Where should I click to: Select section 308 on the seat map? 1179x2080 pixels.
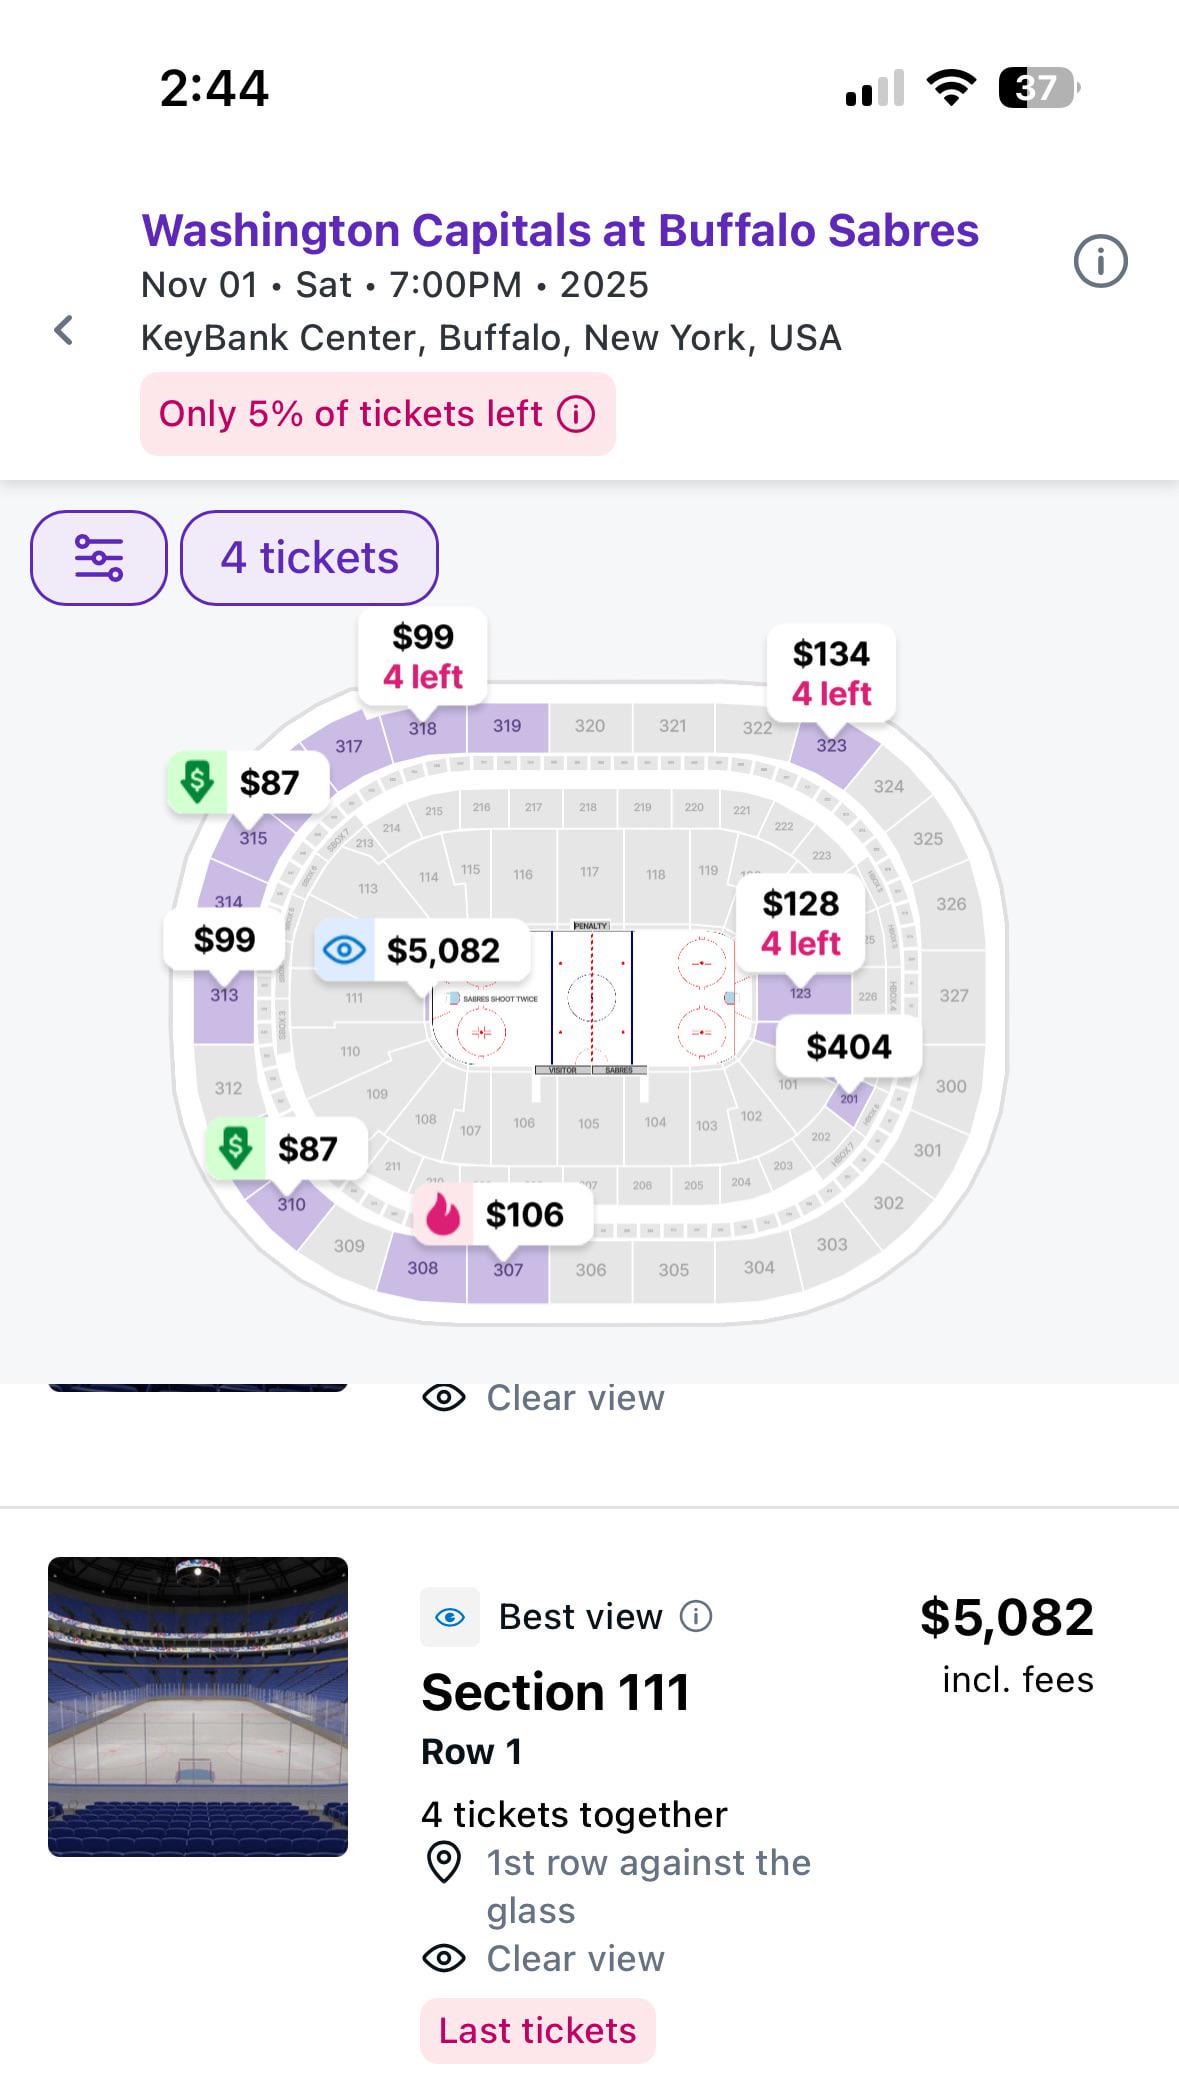[x=422, y=1268]
